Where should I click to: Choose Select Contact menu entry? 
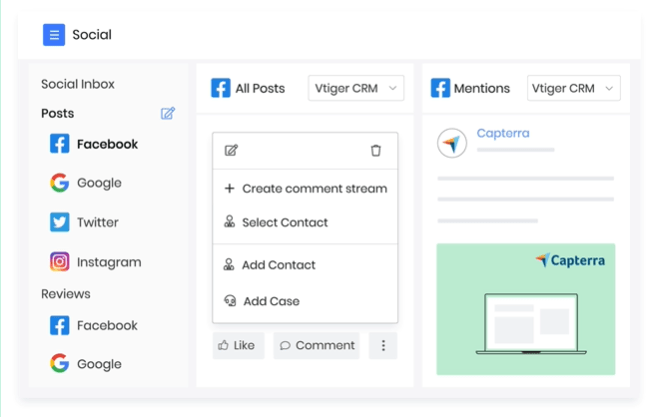(x=306, y=222)
